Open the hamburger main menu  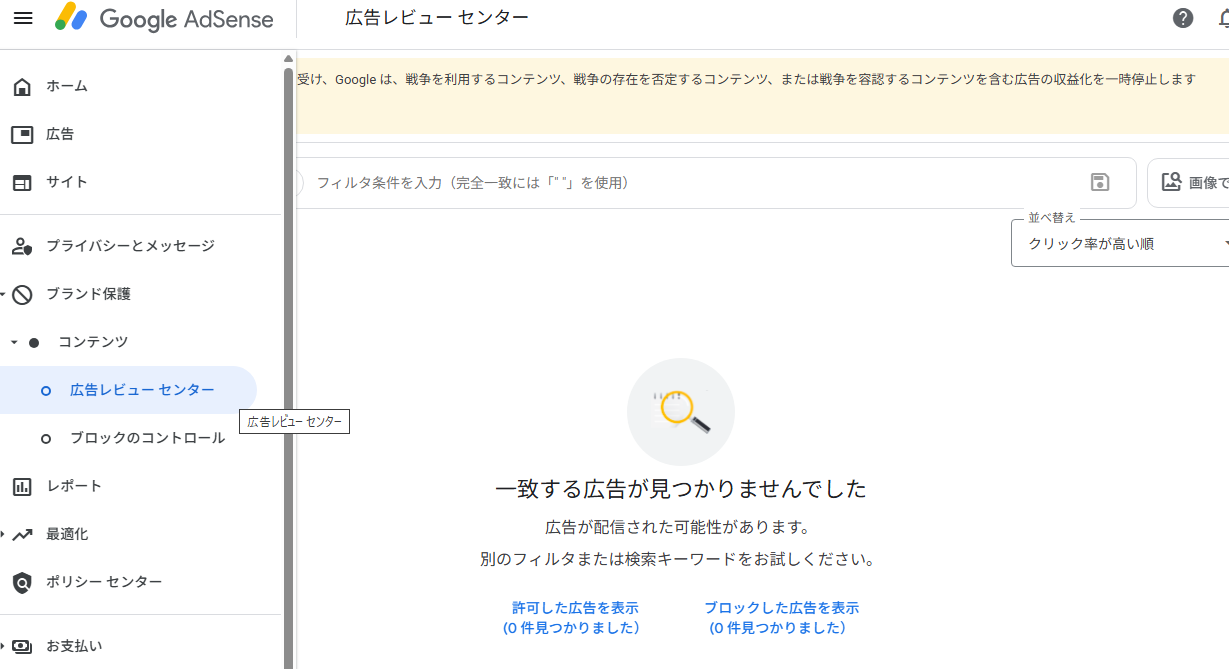click(x=22, y=18)
